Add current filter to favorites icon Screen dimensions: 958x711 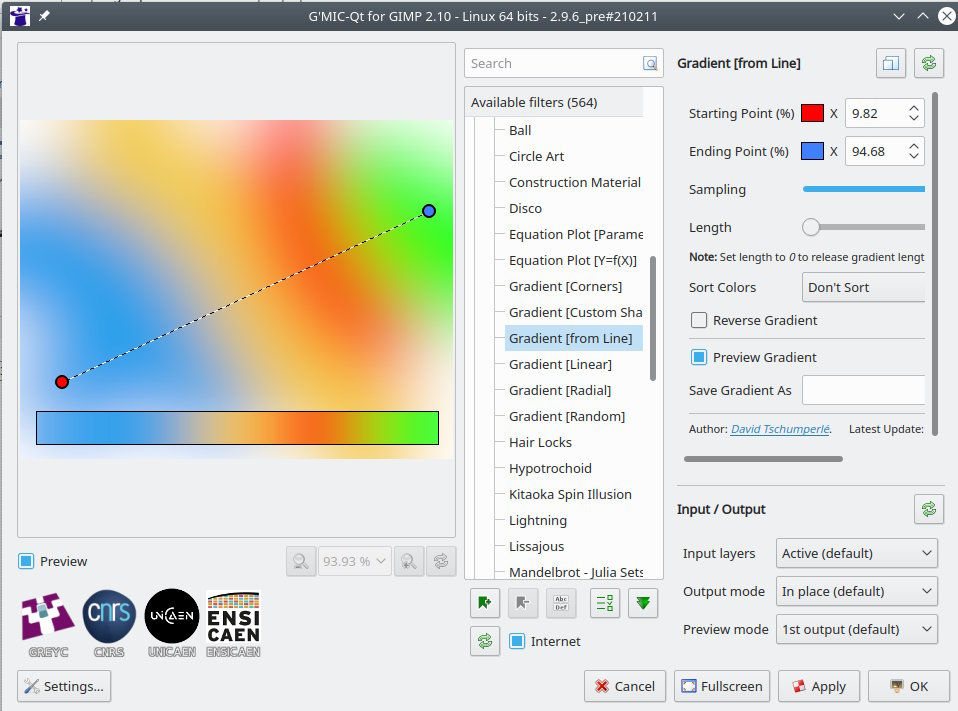[485, 603]
